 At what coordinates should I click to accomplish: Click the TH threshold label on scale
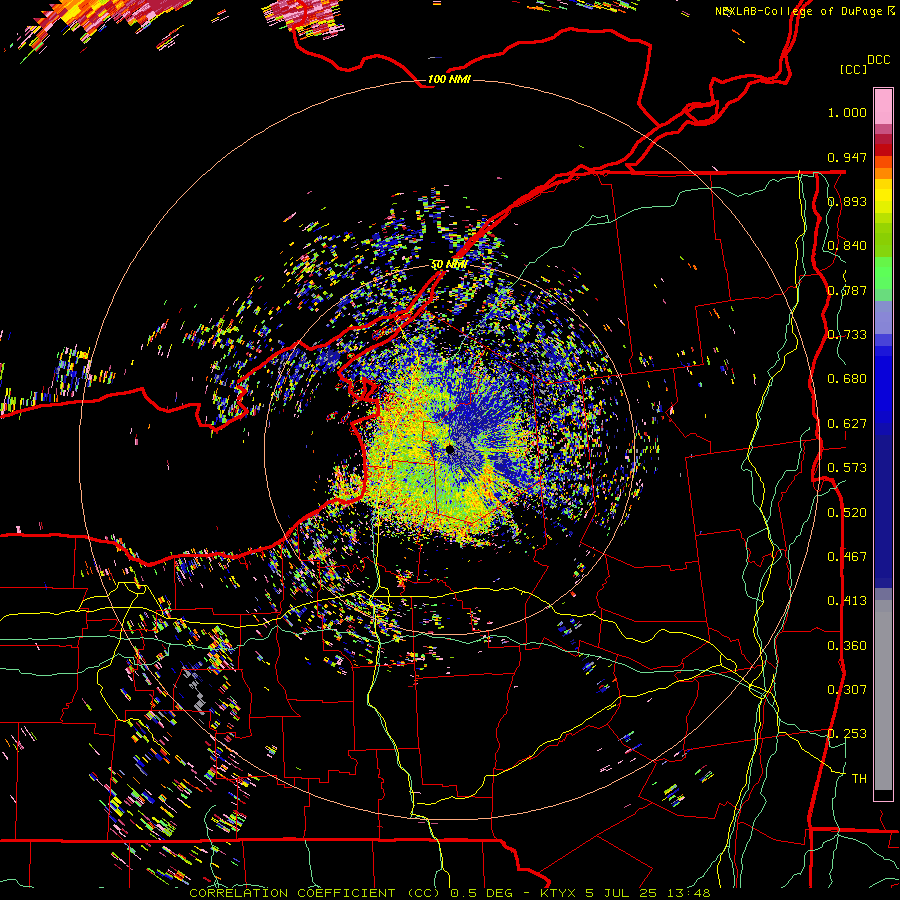(x=859, y=779)
